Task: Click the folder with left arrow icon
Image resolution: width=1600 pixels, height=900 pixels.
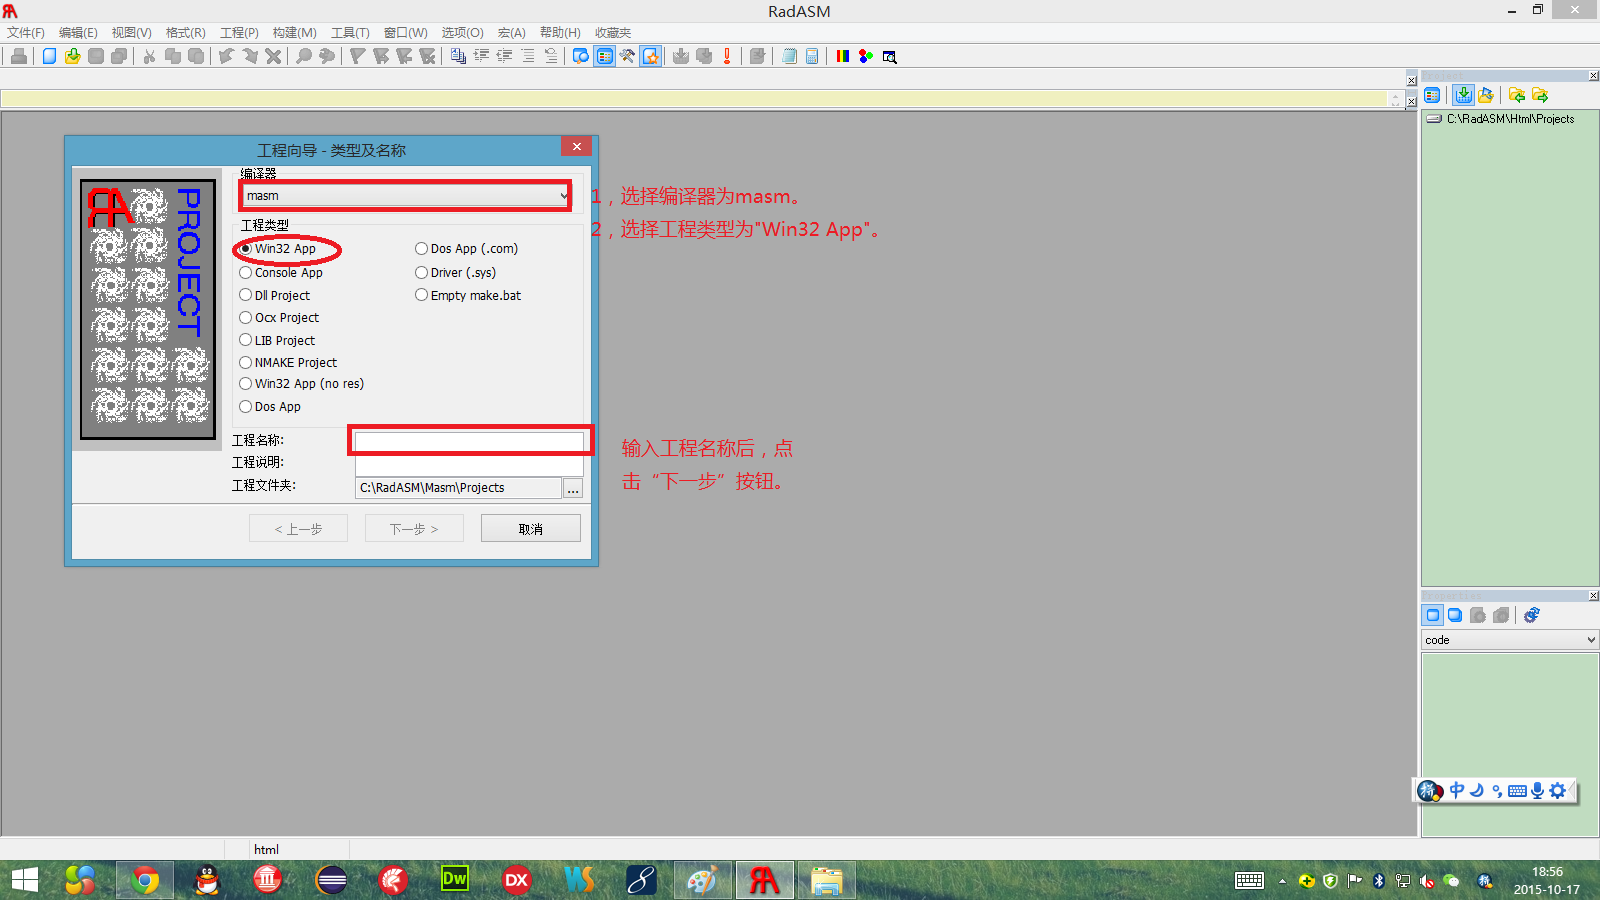Action: [1517, 95]
